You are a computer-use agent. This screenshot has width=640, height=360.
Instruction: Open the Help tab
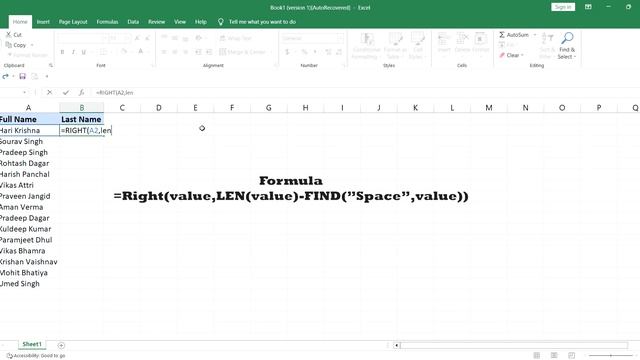pyautogui.click(x=200, y=22)
